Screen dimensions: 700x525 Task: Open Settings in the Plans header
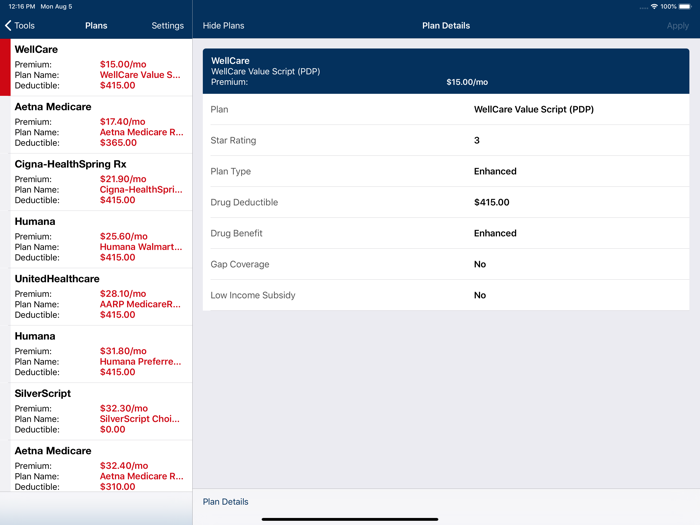(x=167, y=25)
